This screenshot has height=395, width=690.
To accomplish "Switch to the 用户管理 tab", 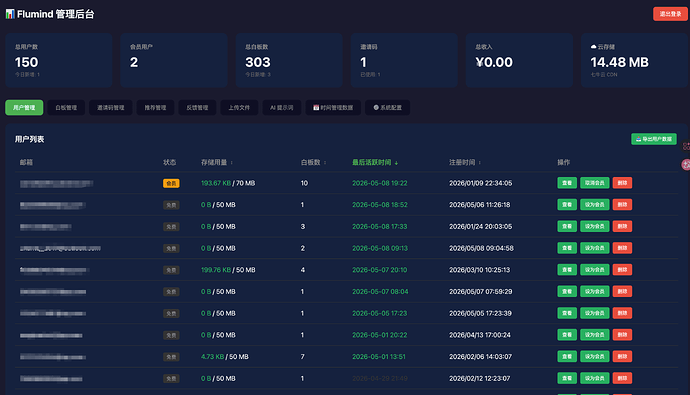I will pyautogui.click(x=24, y=108).
